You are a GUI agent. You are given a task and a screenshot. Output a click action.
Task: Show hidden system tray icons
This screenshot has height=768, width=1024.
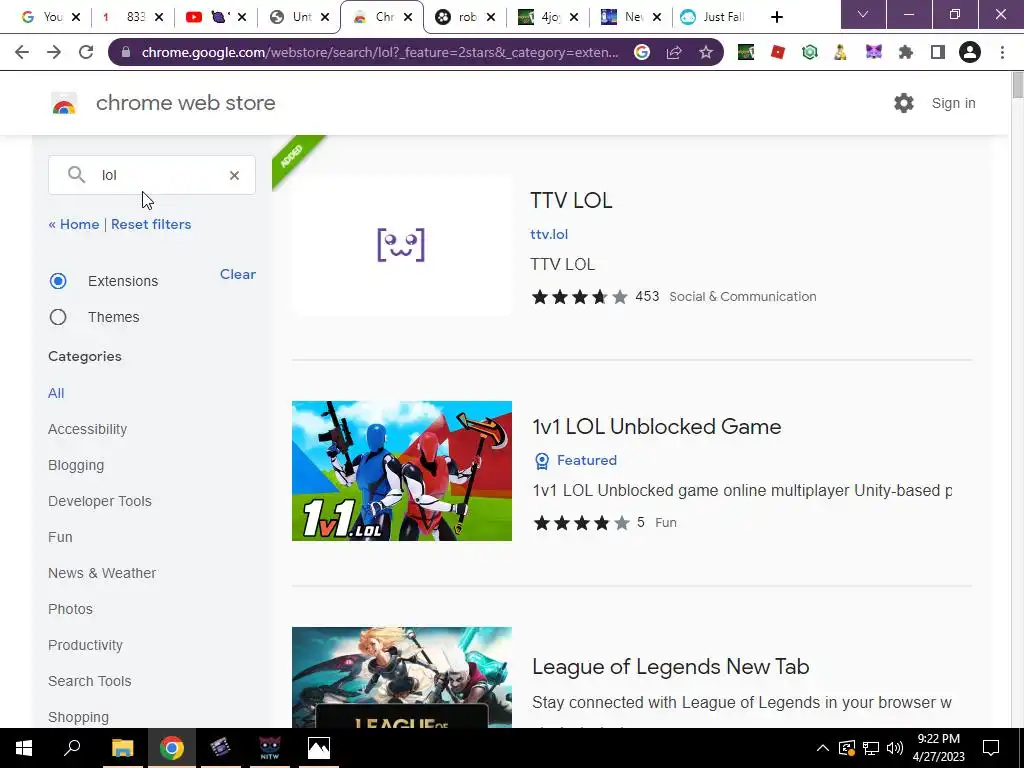pos(822,748)
